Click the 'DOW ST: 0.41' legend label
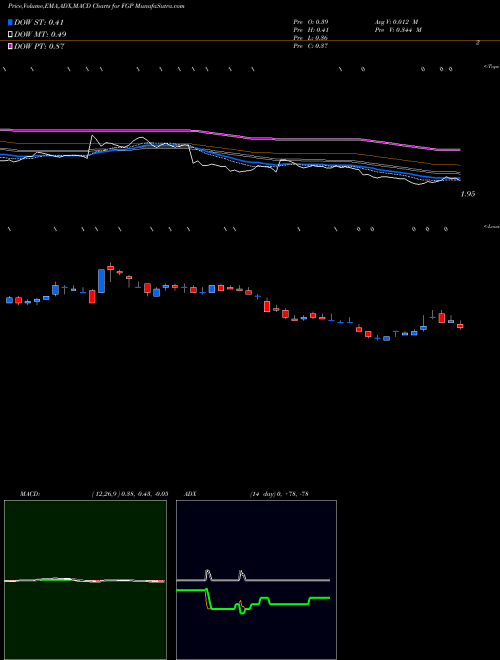 [x=39, y=22]
